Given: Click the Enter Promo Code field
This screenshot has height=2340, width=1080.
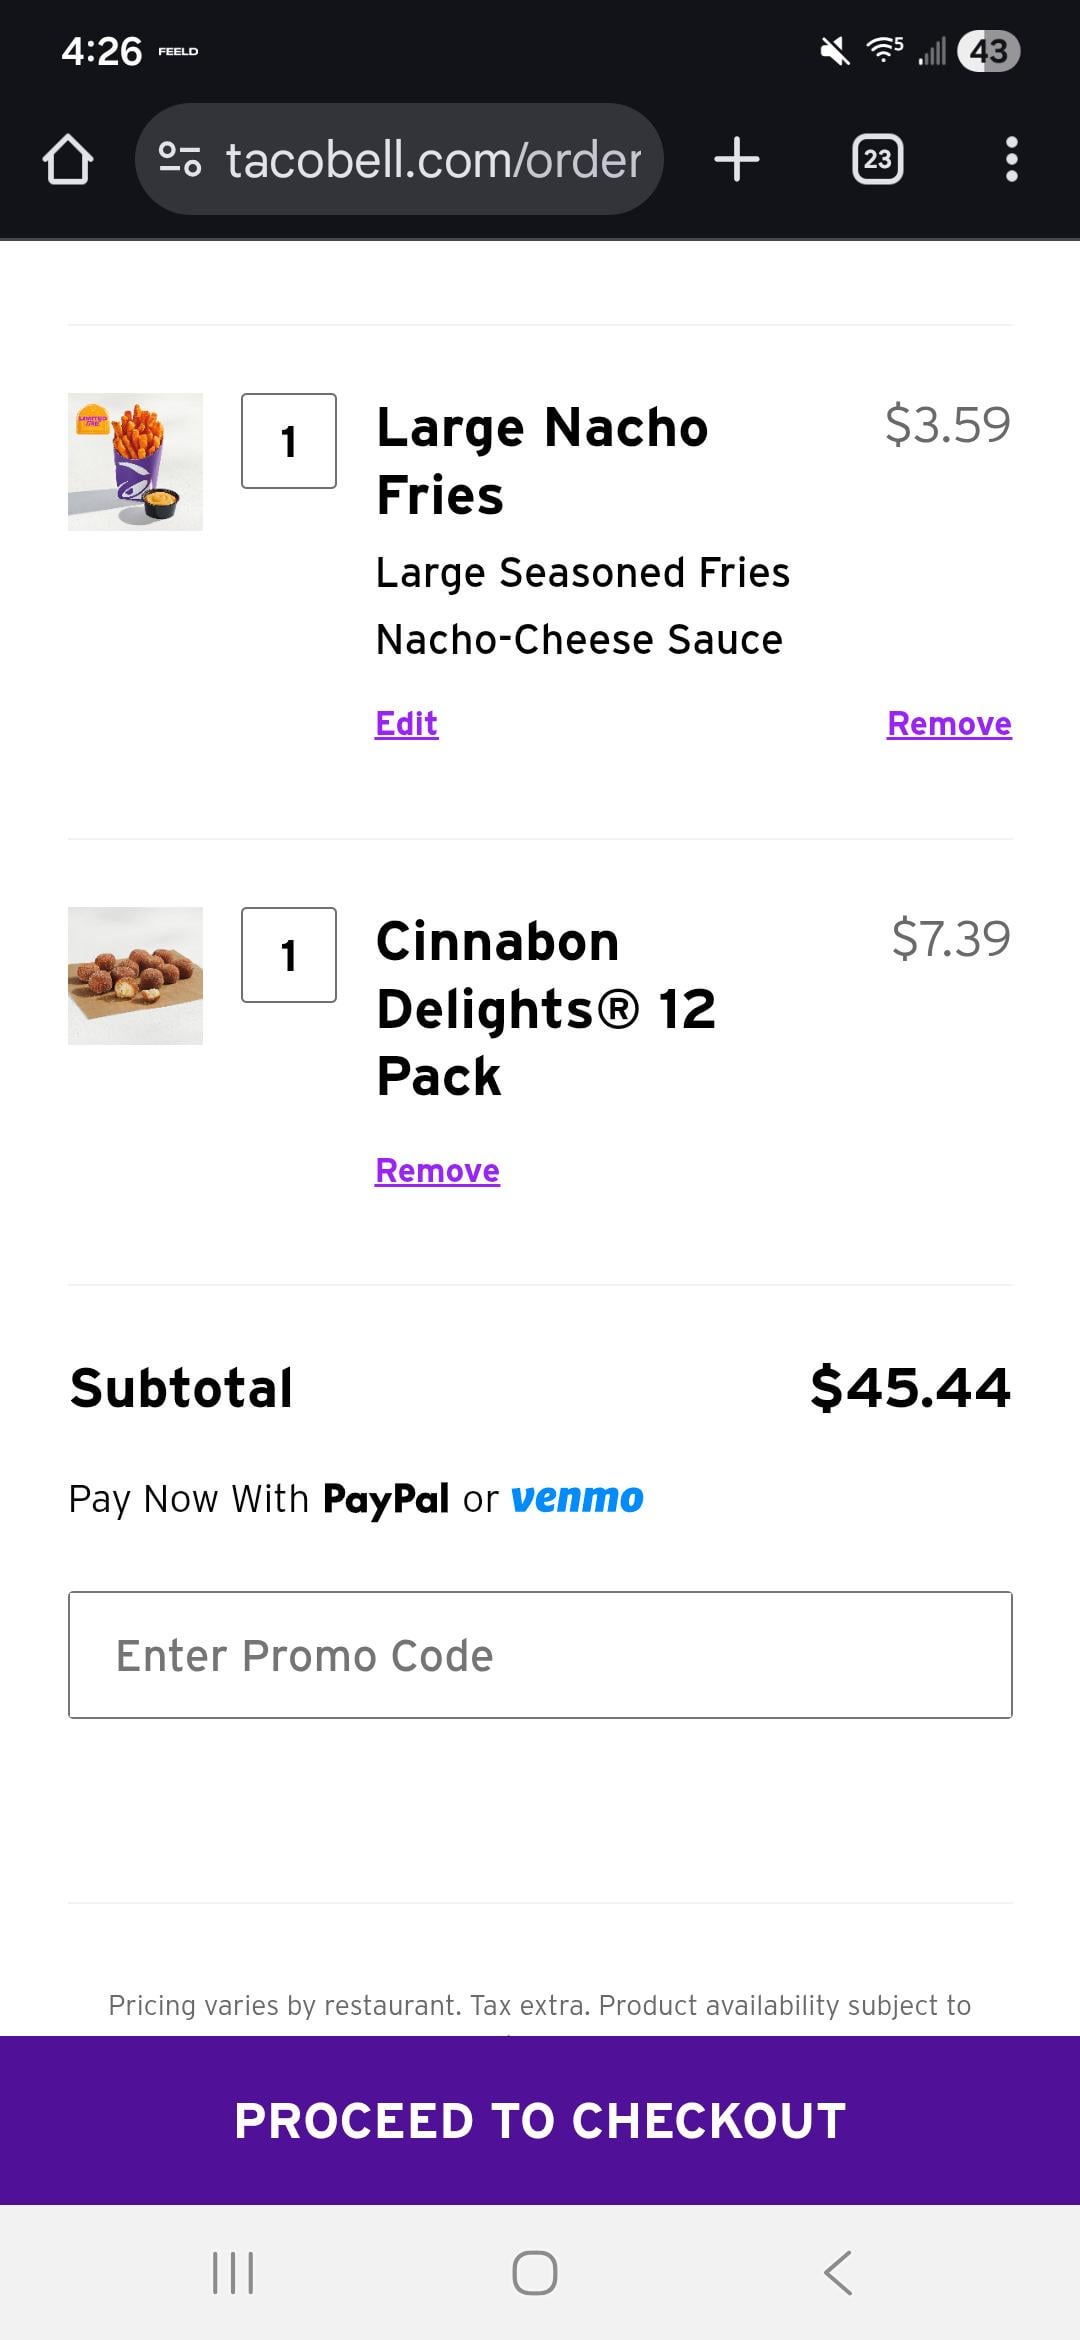Looking at the screenshot, I should (540, 1655).
